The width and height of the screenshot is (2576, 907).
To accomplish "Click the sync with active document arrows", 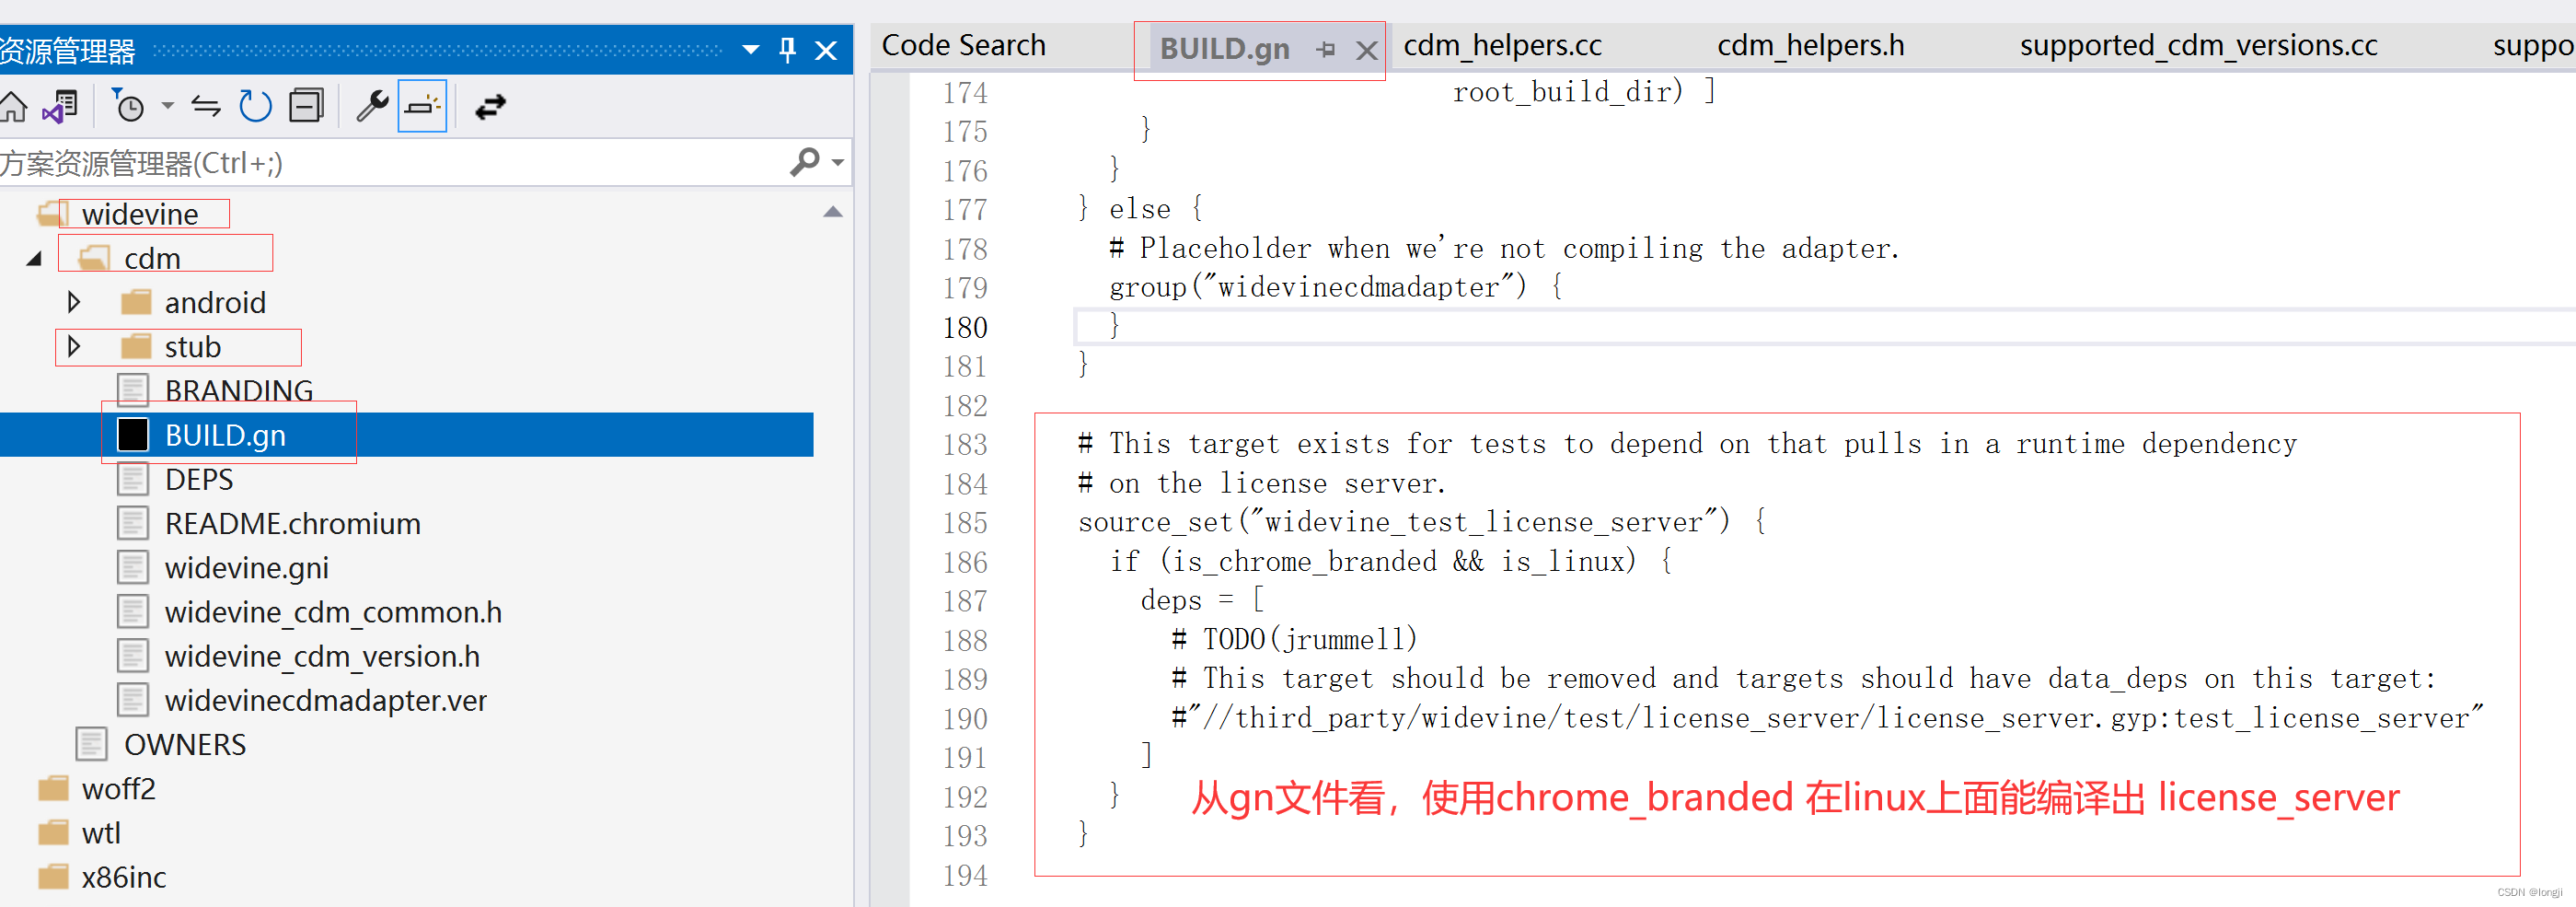I will click(206, 106).
